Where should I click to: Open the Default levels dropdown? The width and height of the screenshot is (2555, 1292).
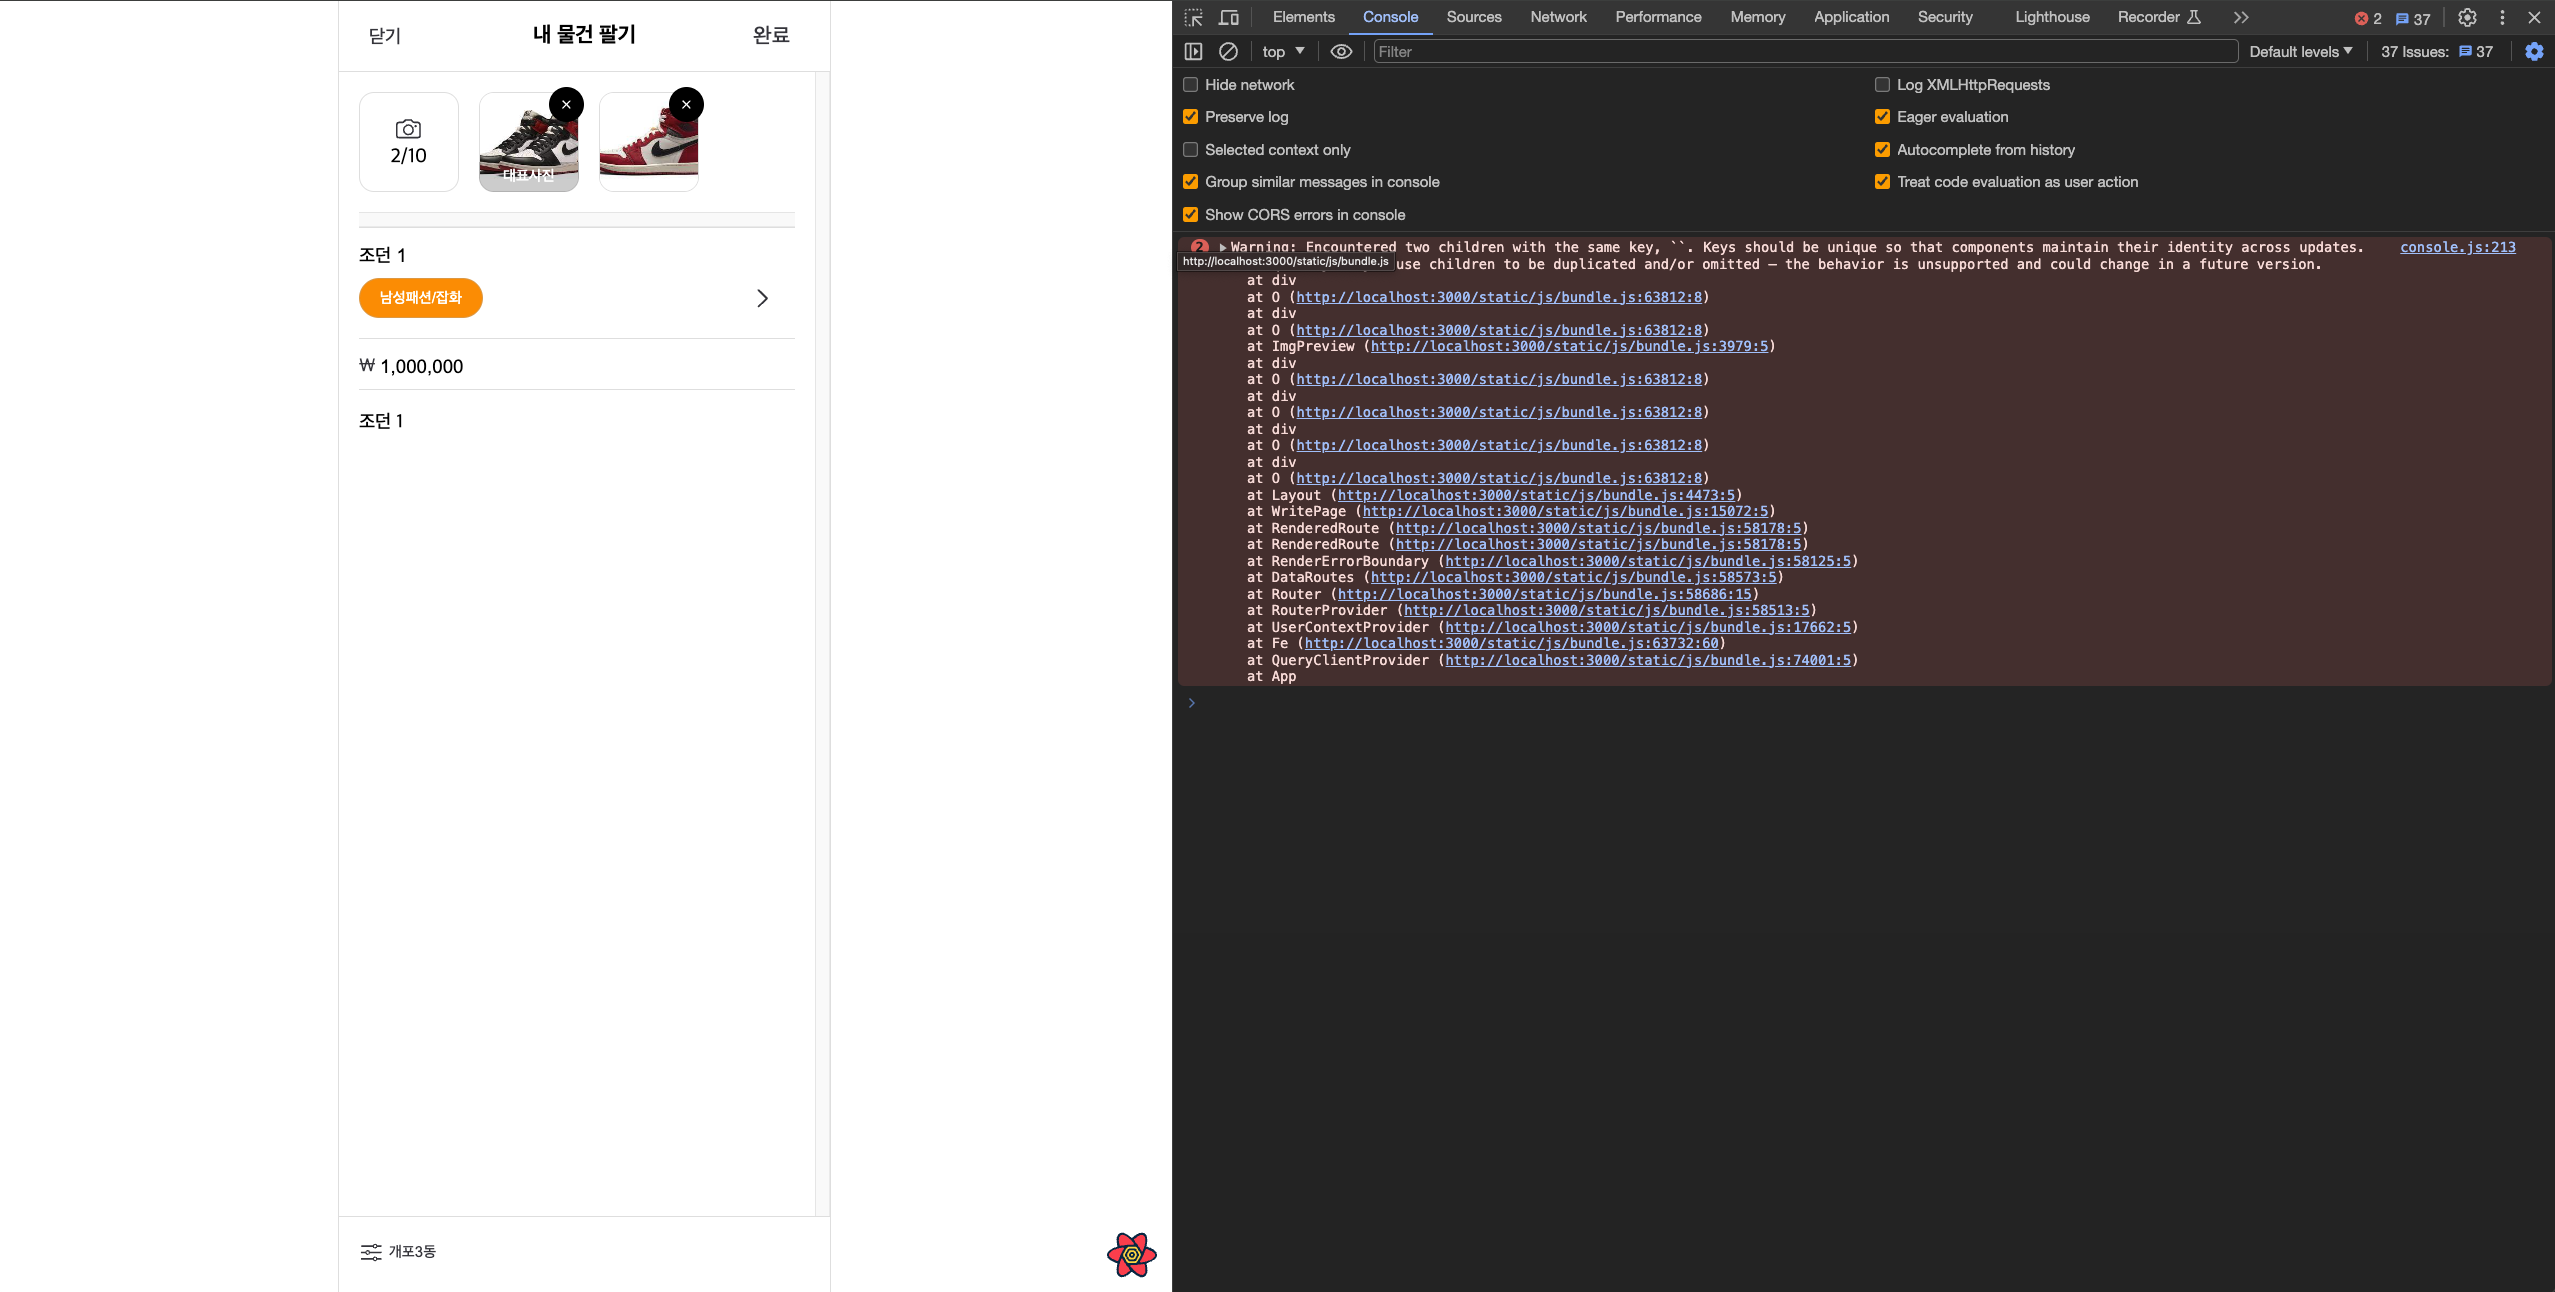tap(2300, 52)
